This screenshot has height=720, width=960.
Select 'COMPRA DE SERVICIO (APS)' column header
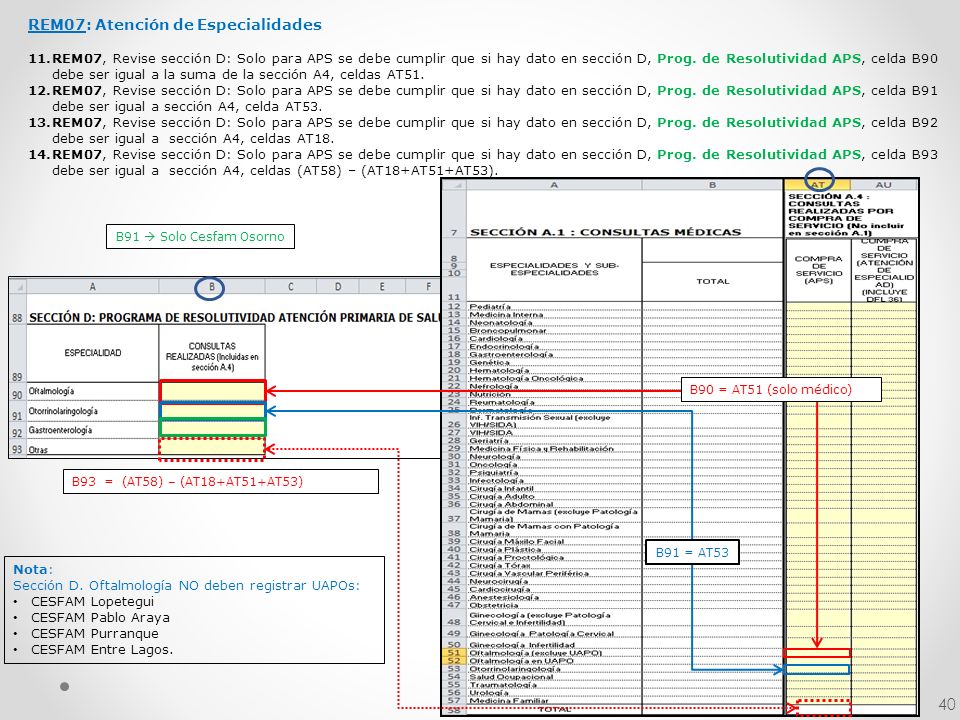[x=819, y=269]
